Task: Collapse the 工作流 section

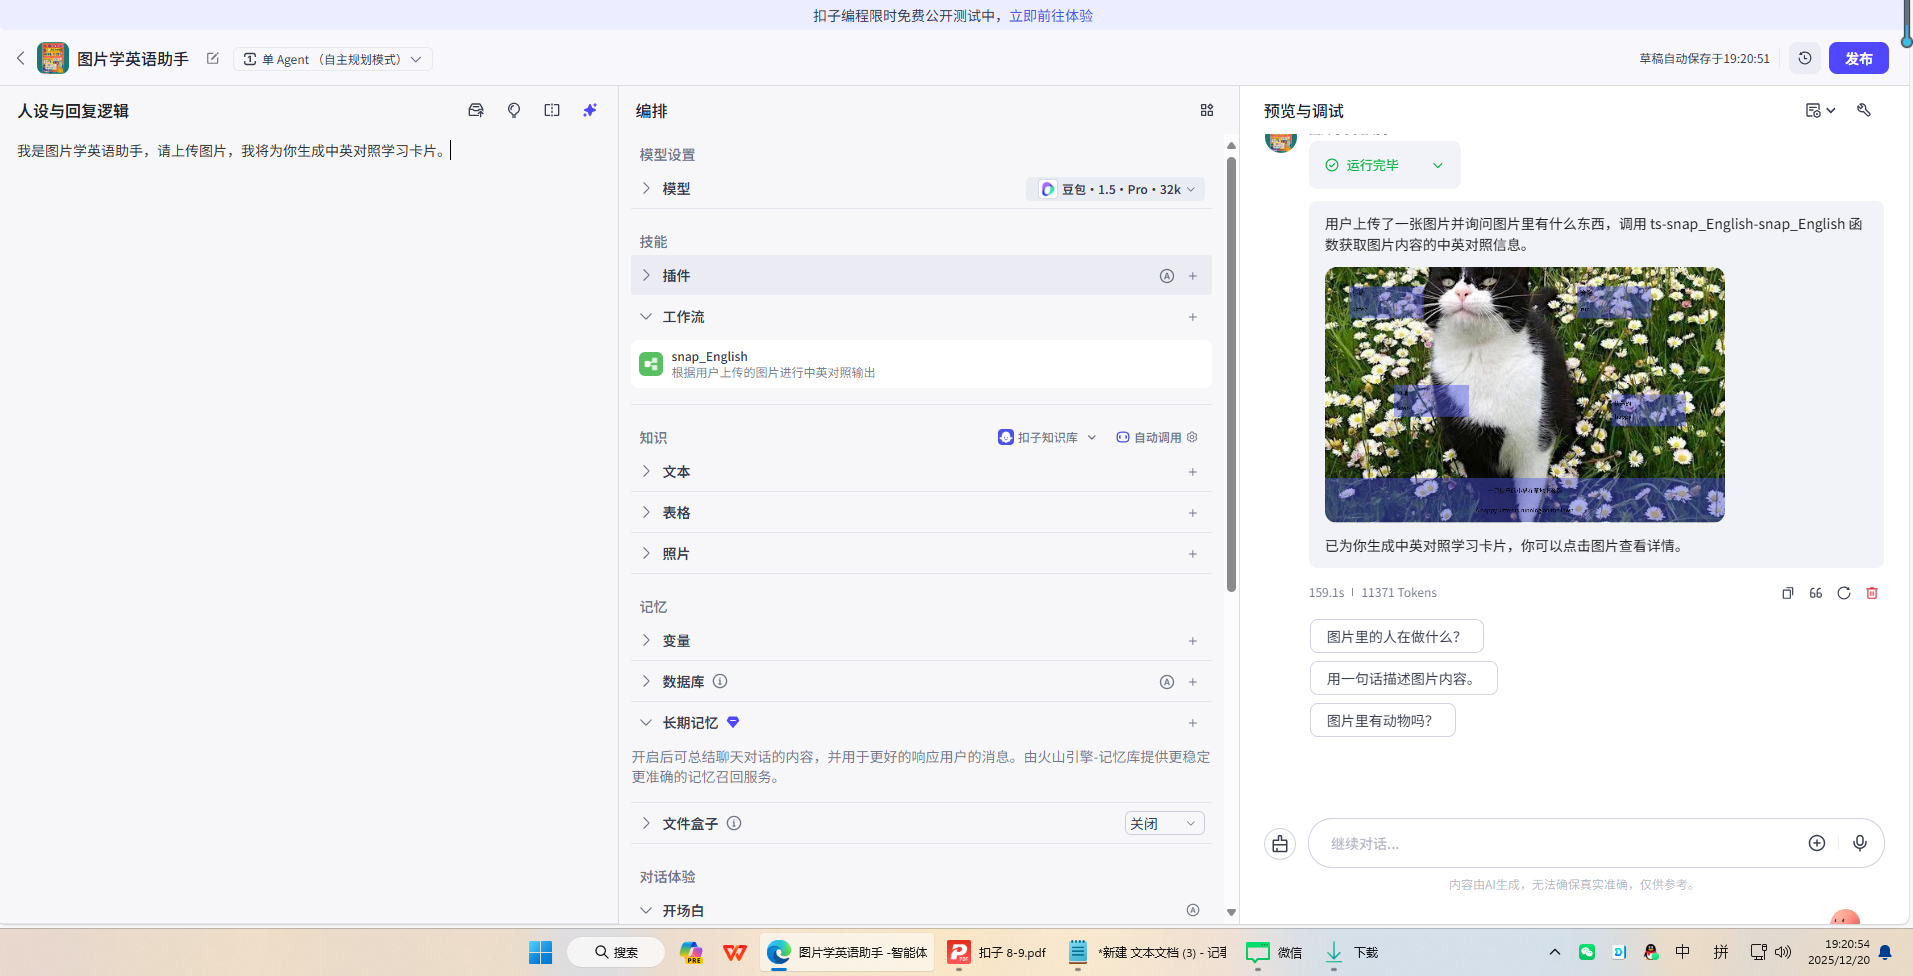Action: (x=646, y=316)
